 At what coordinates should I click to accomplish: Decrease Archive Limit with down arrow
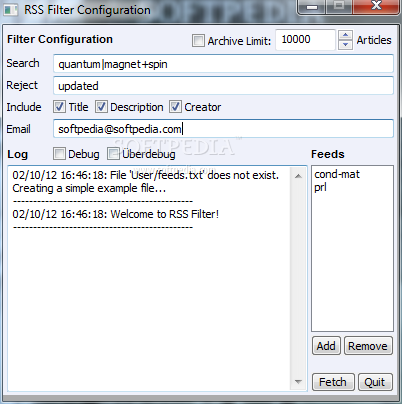(x=345, y=45)
